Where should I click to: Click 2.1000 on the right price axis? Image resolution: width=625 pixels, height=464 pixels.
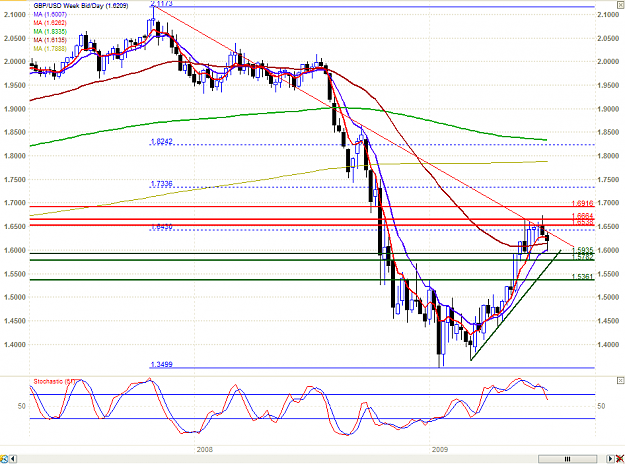coord(608,15)
